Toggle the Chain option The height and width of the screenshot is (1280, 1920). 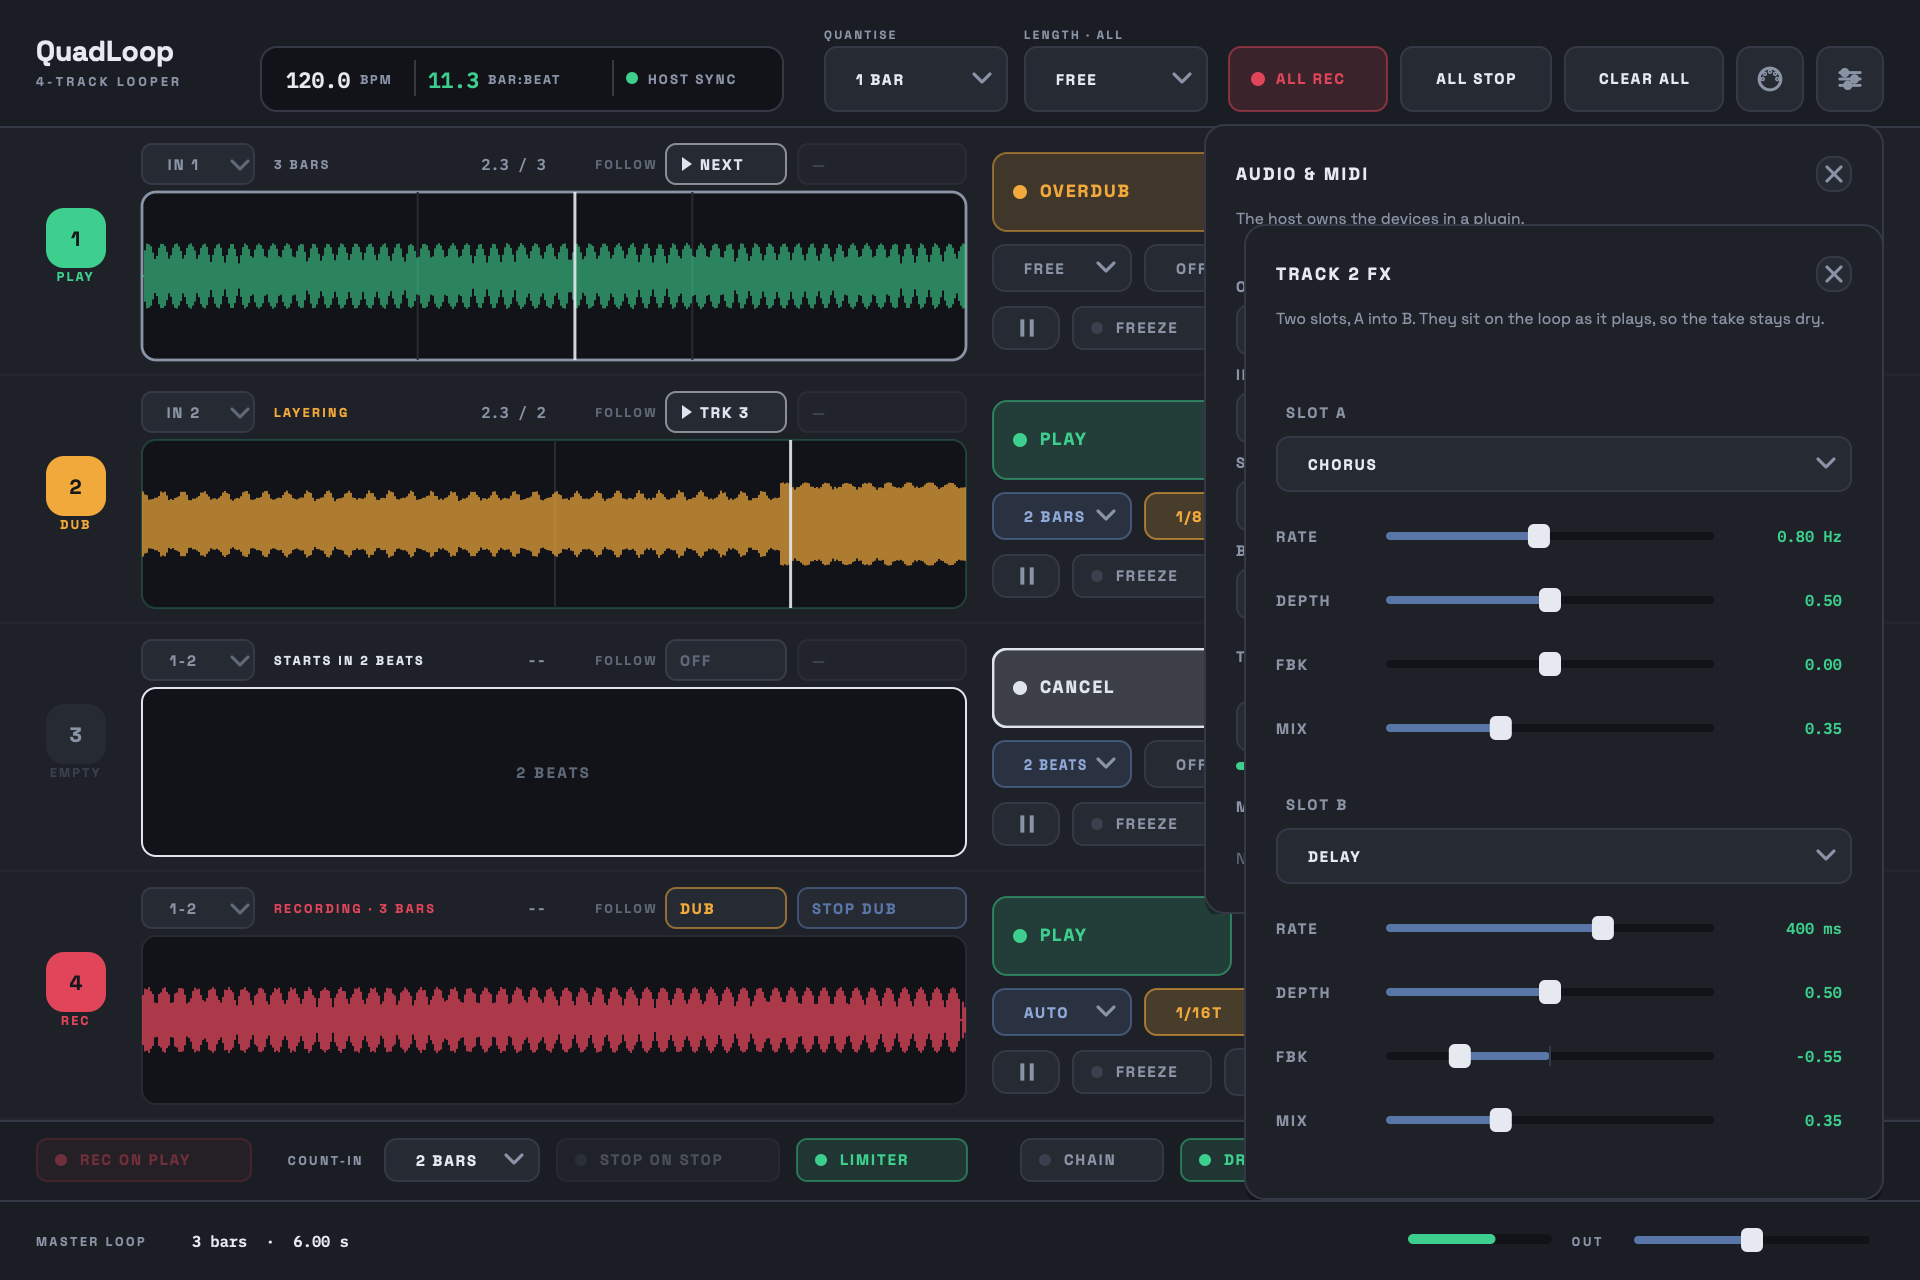pos(1091,1160)
